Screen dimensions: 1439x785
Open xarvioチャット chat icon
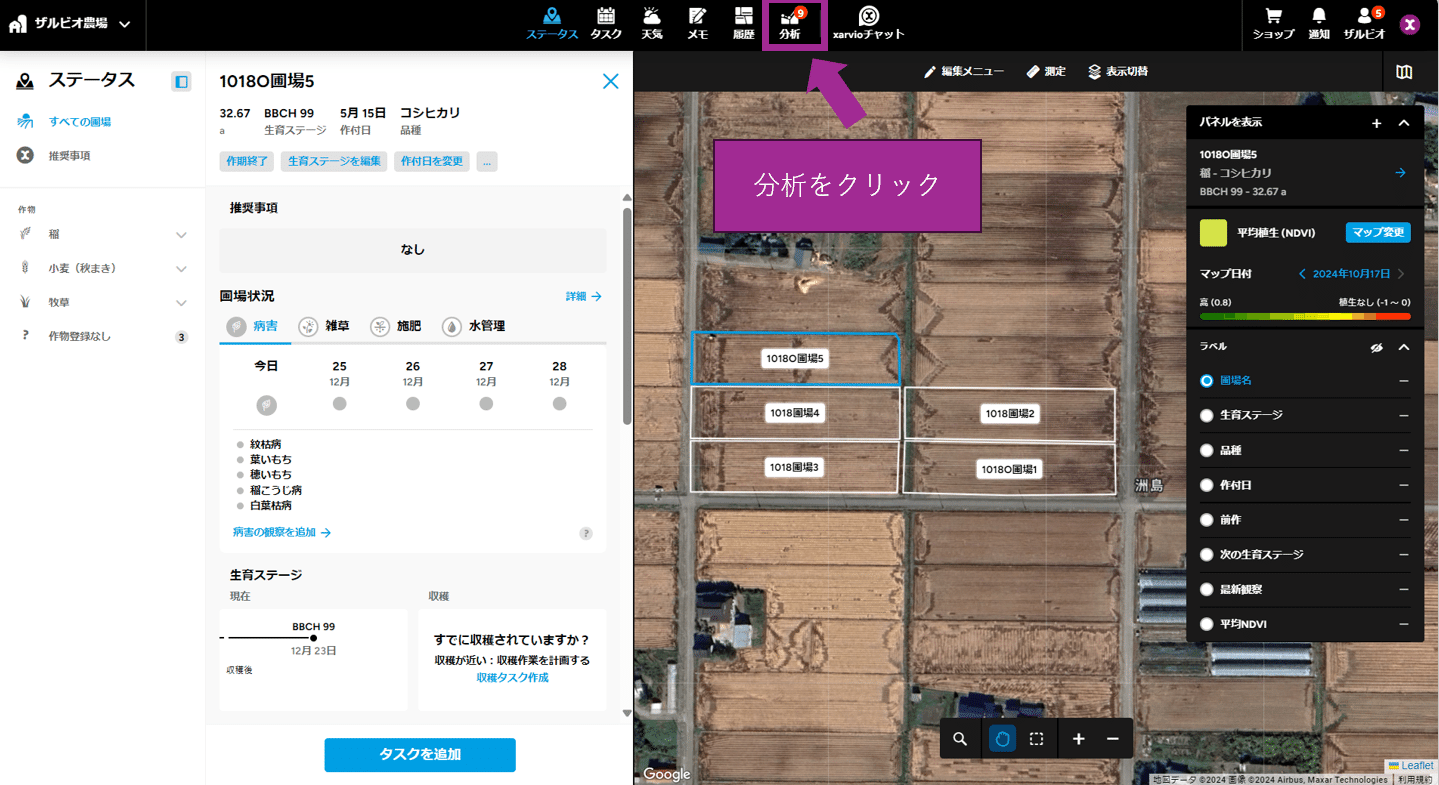click(x=869, y=23)
